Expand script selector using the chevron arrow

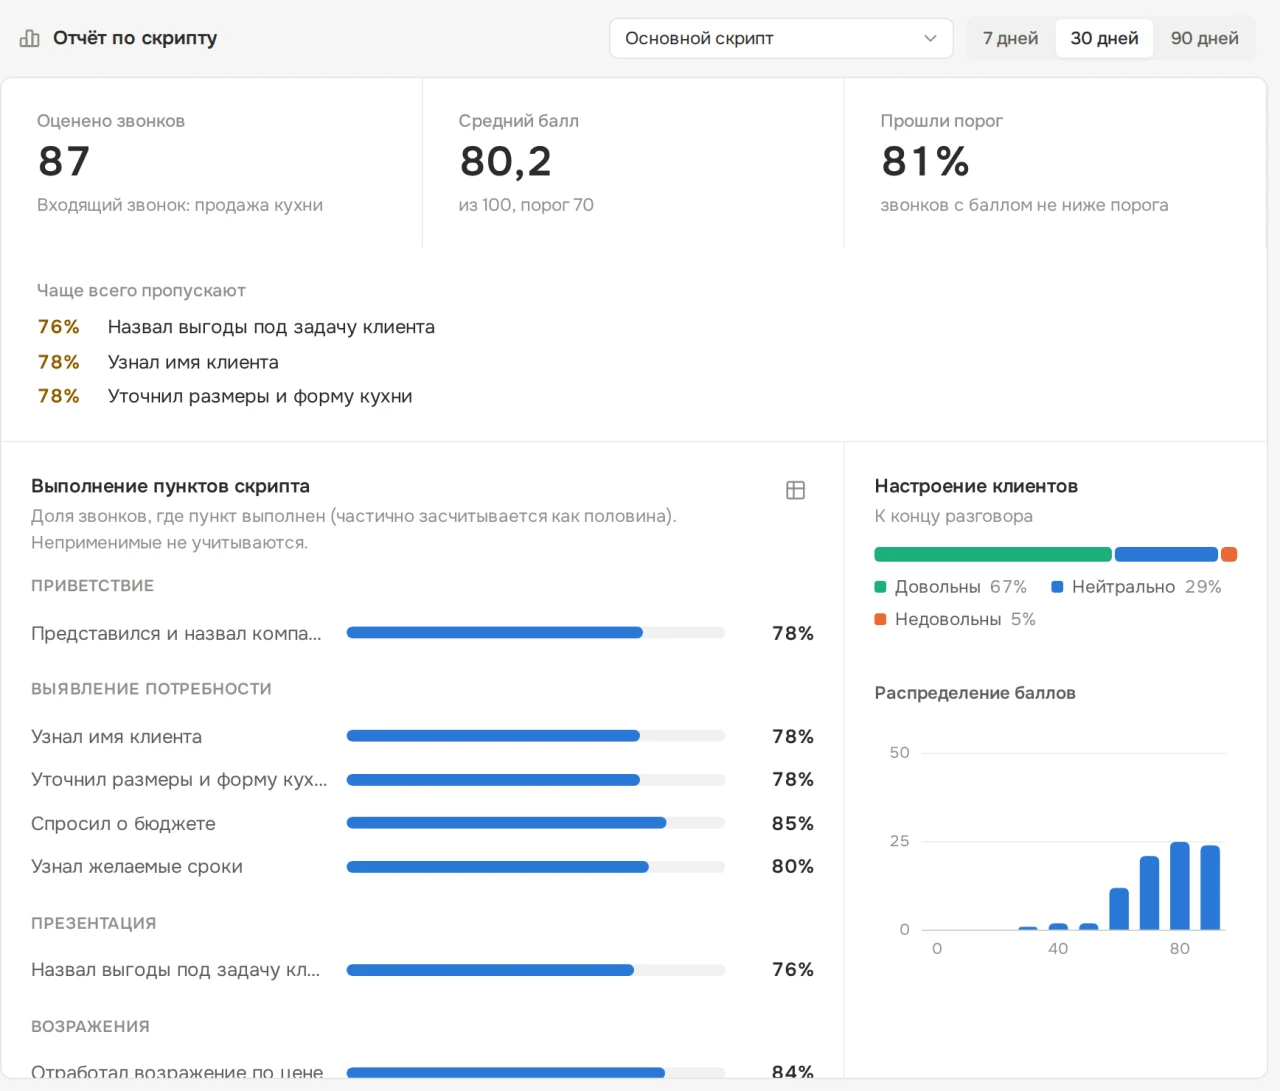pyautogui.click(x=930, y=38)
